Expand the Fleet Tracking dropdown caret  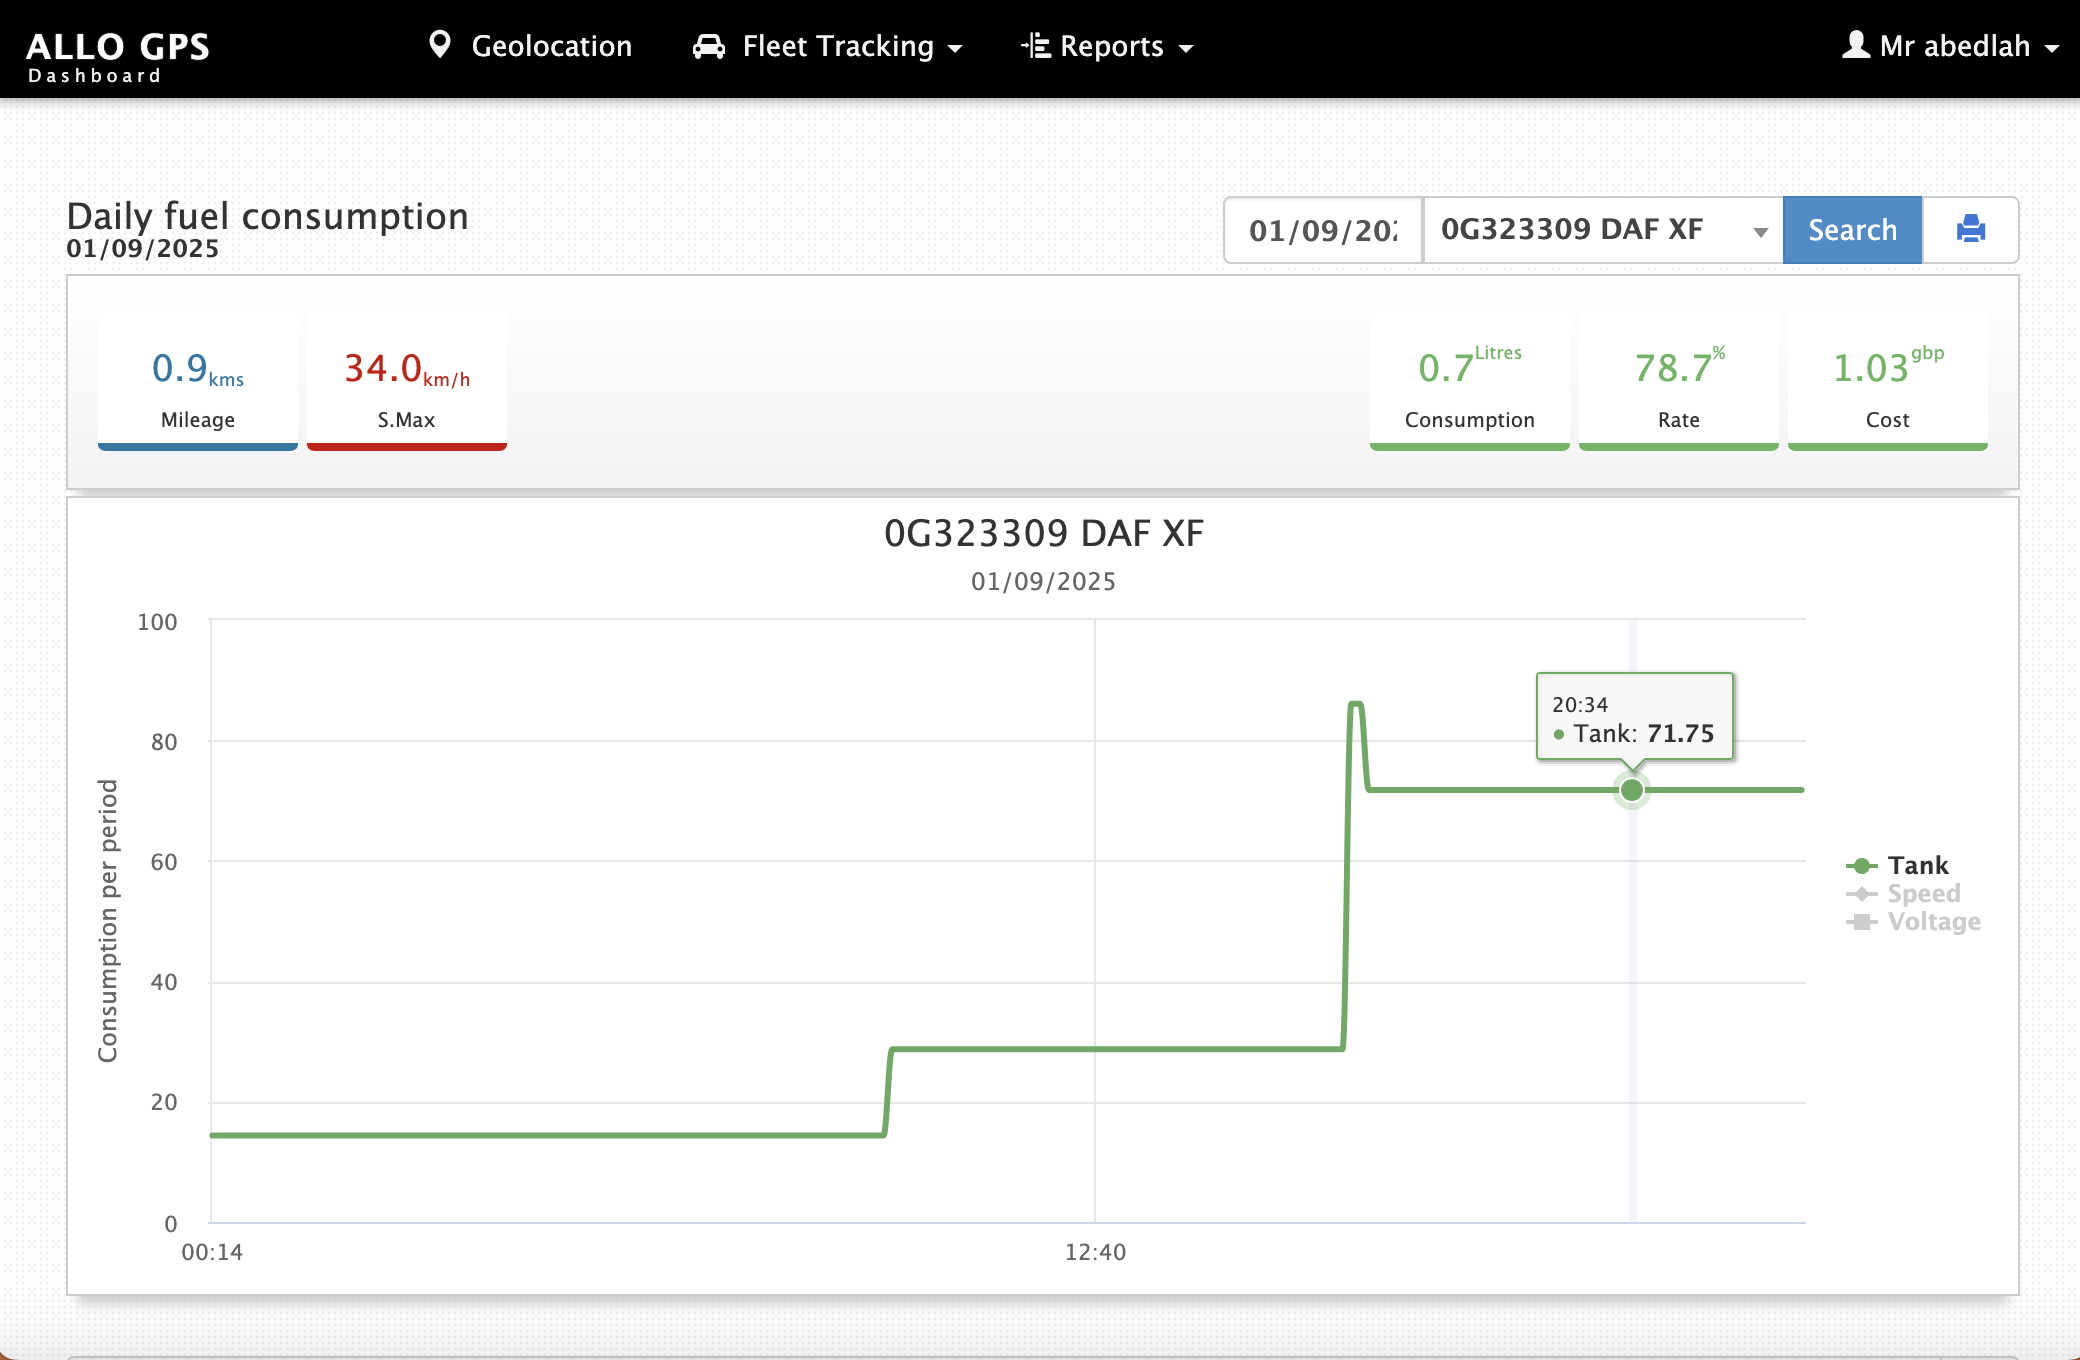955,48
